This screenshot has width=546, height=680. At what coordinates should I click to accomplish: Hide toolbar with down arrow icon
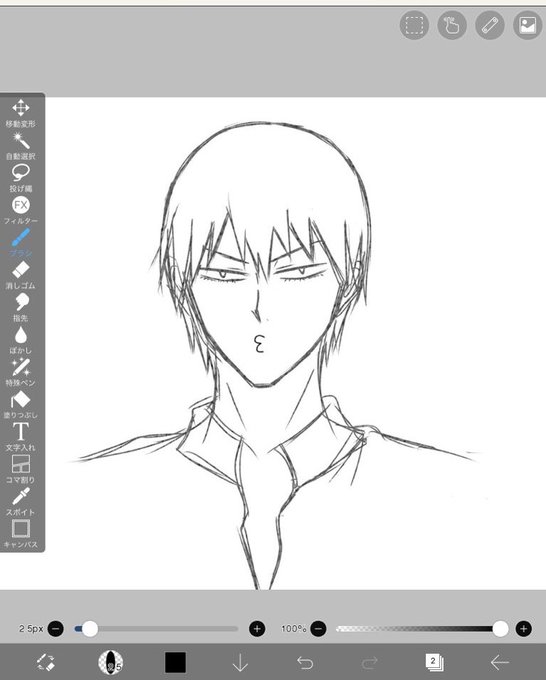(240, 663)
